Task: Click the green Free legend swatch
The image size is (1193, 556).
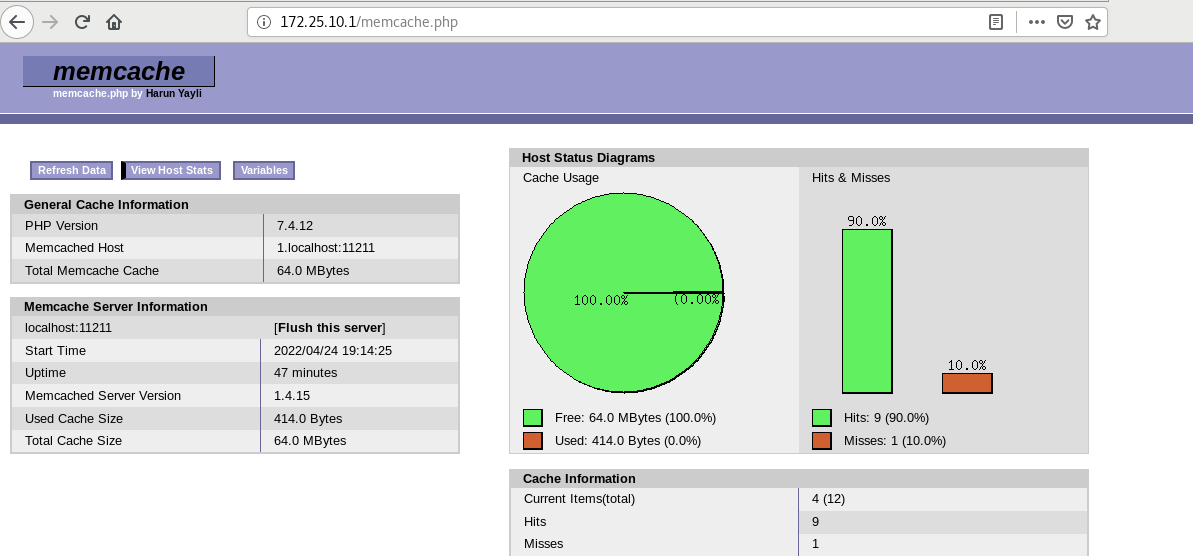Action: click(x=533, y=418)
